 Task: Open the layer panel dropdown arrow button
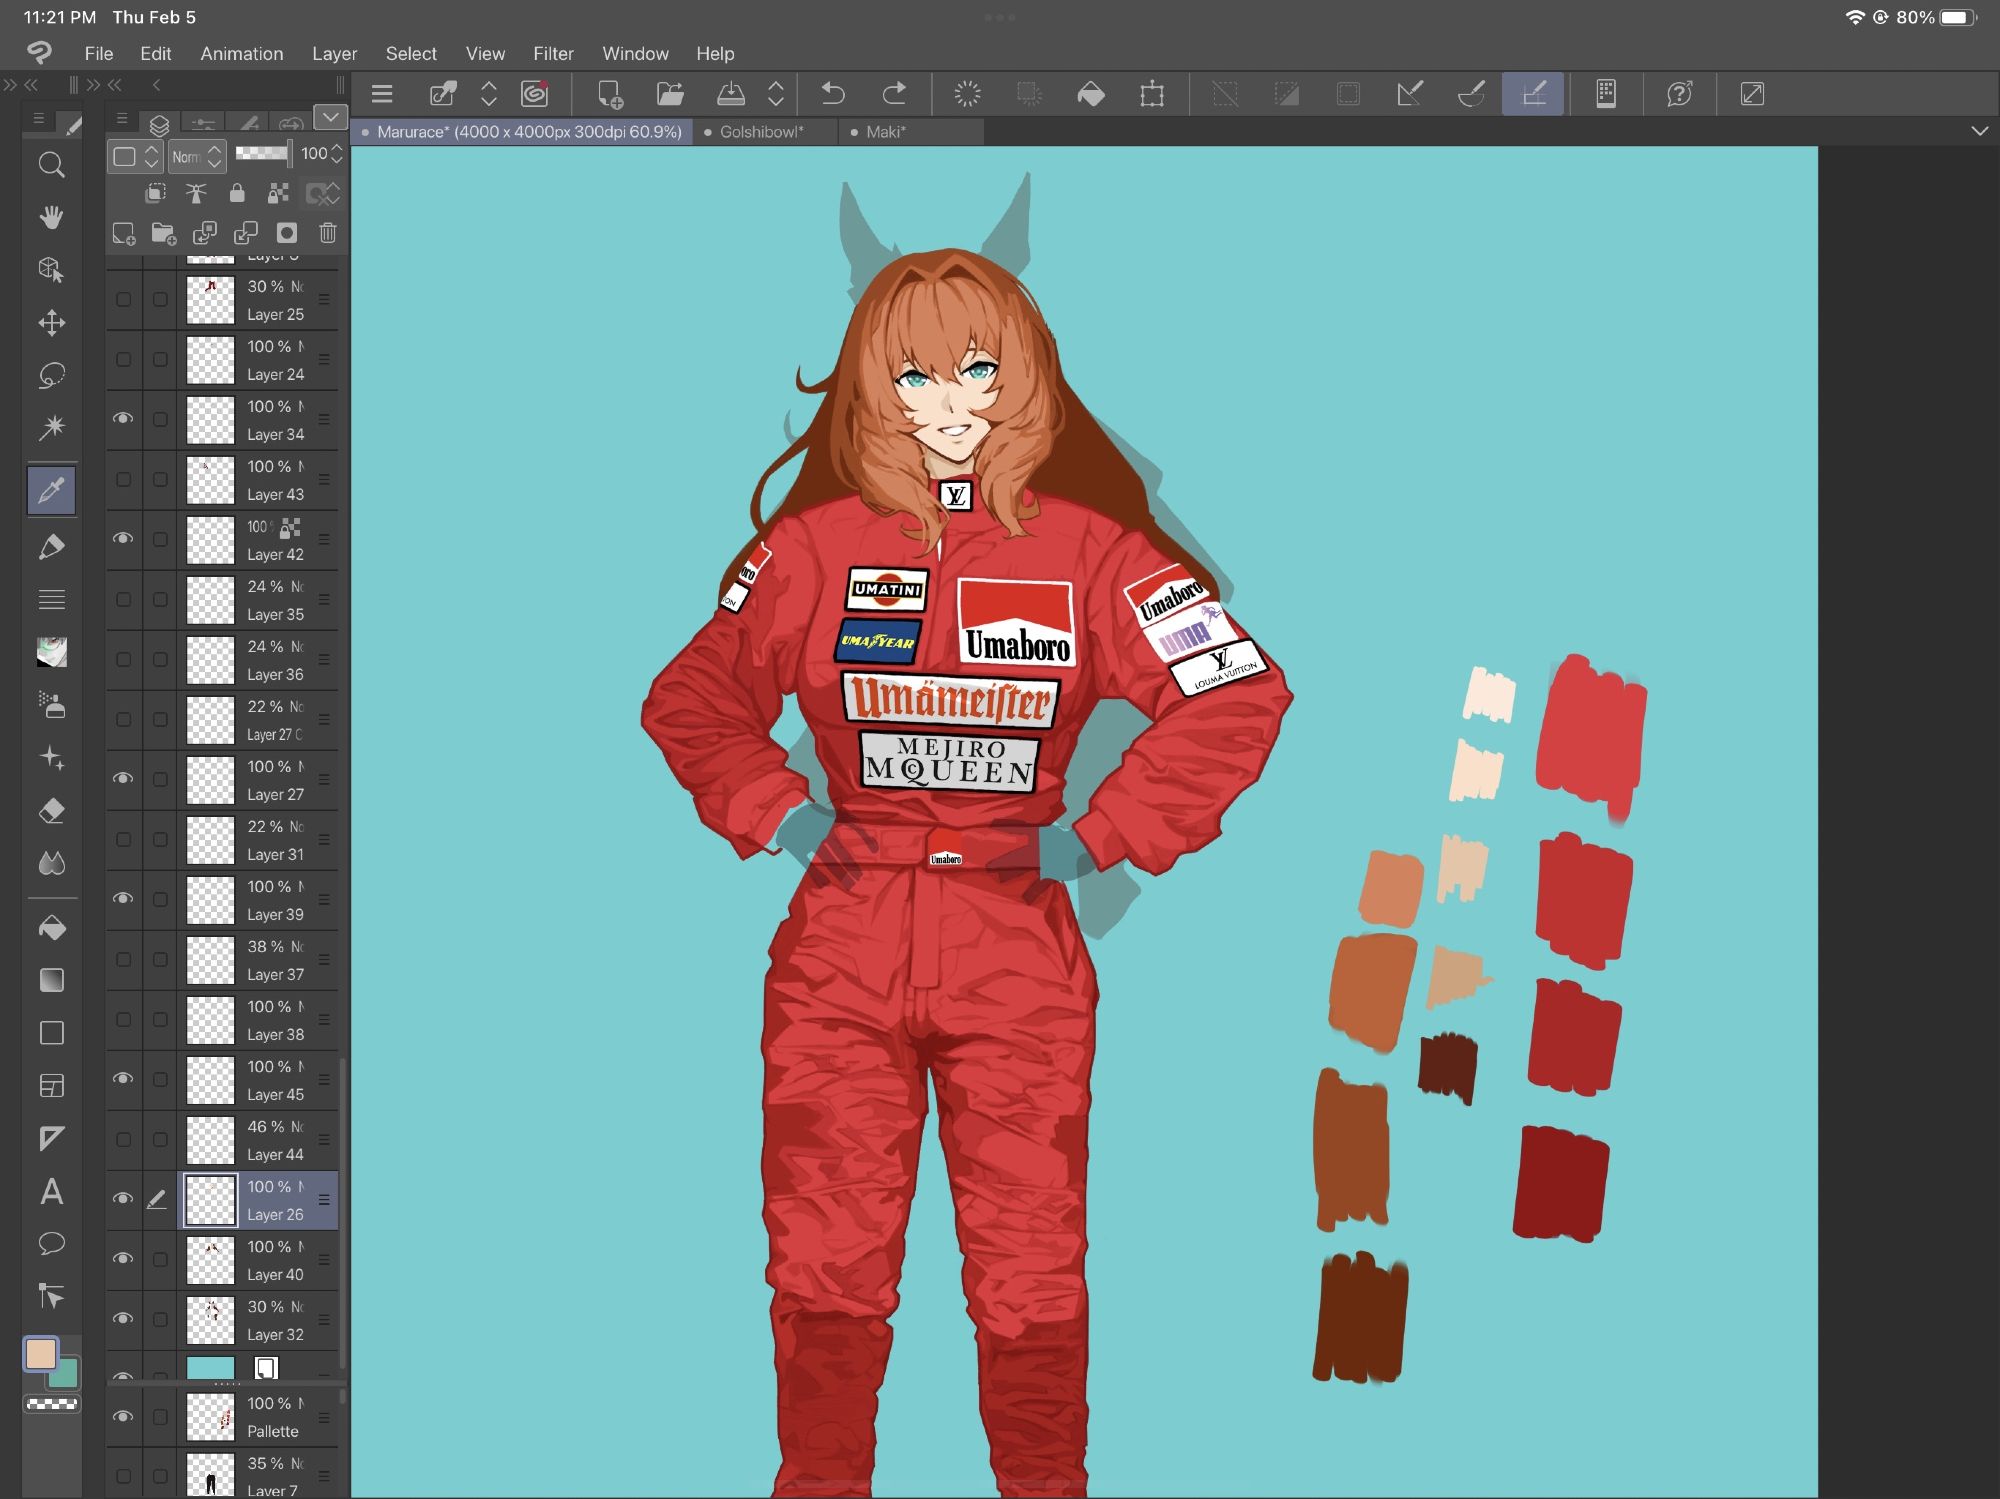click(330, 118)
